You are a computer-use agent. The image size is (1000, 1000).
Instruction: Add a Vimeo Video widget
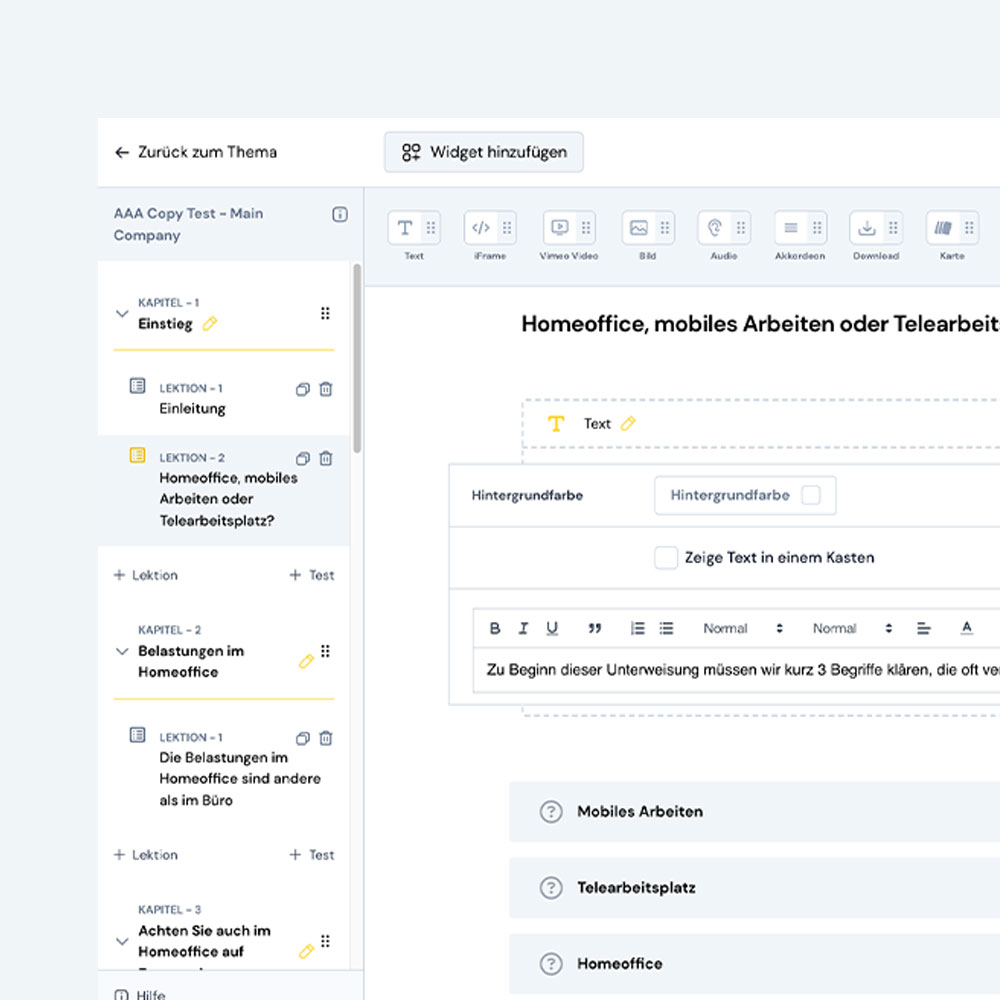pos(558,227)
